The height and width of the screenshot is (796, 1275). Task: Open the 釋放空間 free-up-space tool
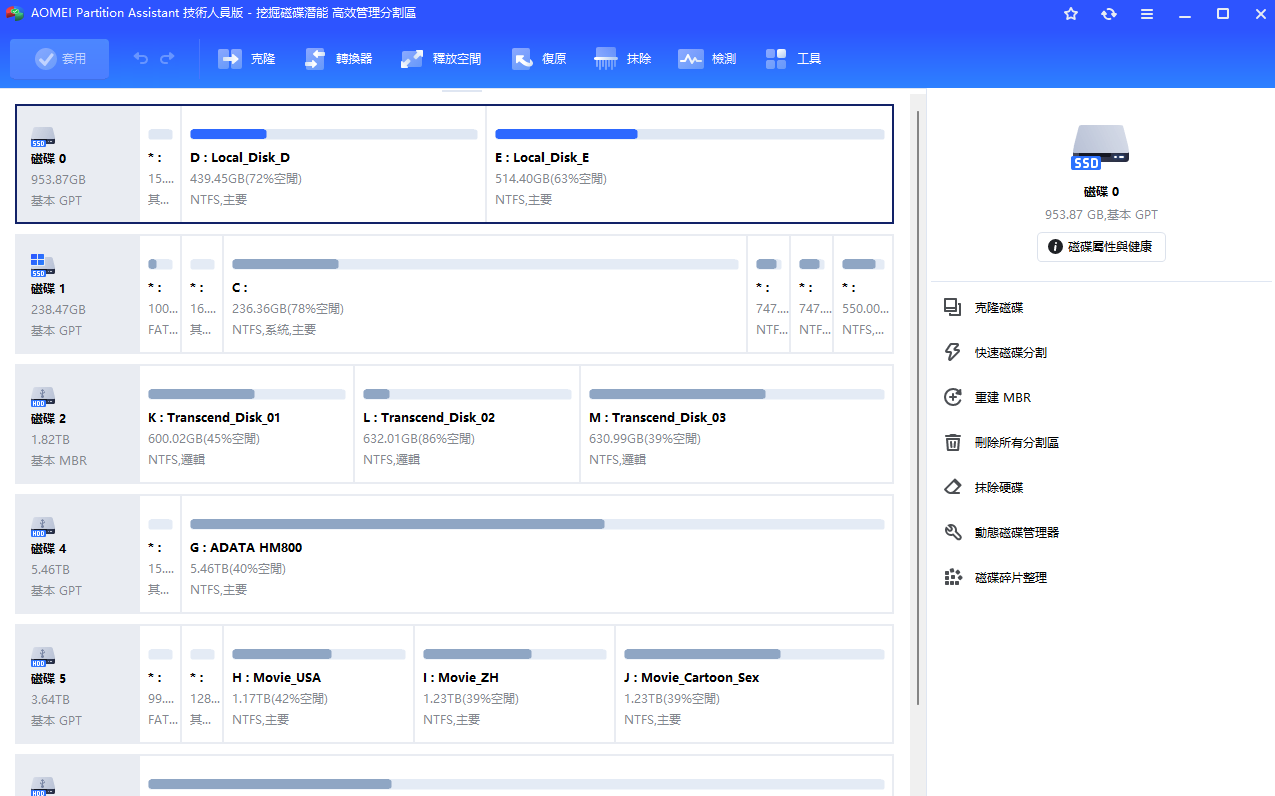tap(441, 59)
